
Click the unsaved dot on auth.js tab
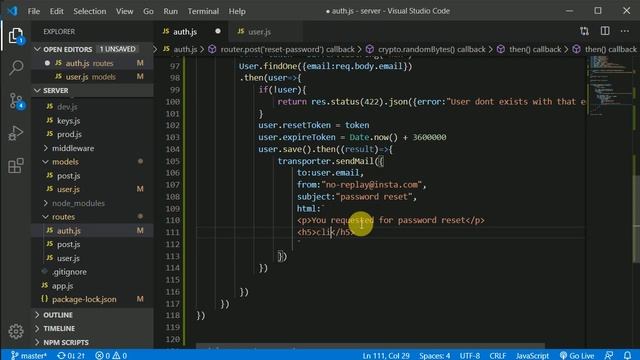click(218, 31)
